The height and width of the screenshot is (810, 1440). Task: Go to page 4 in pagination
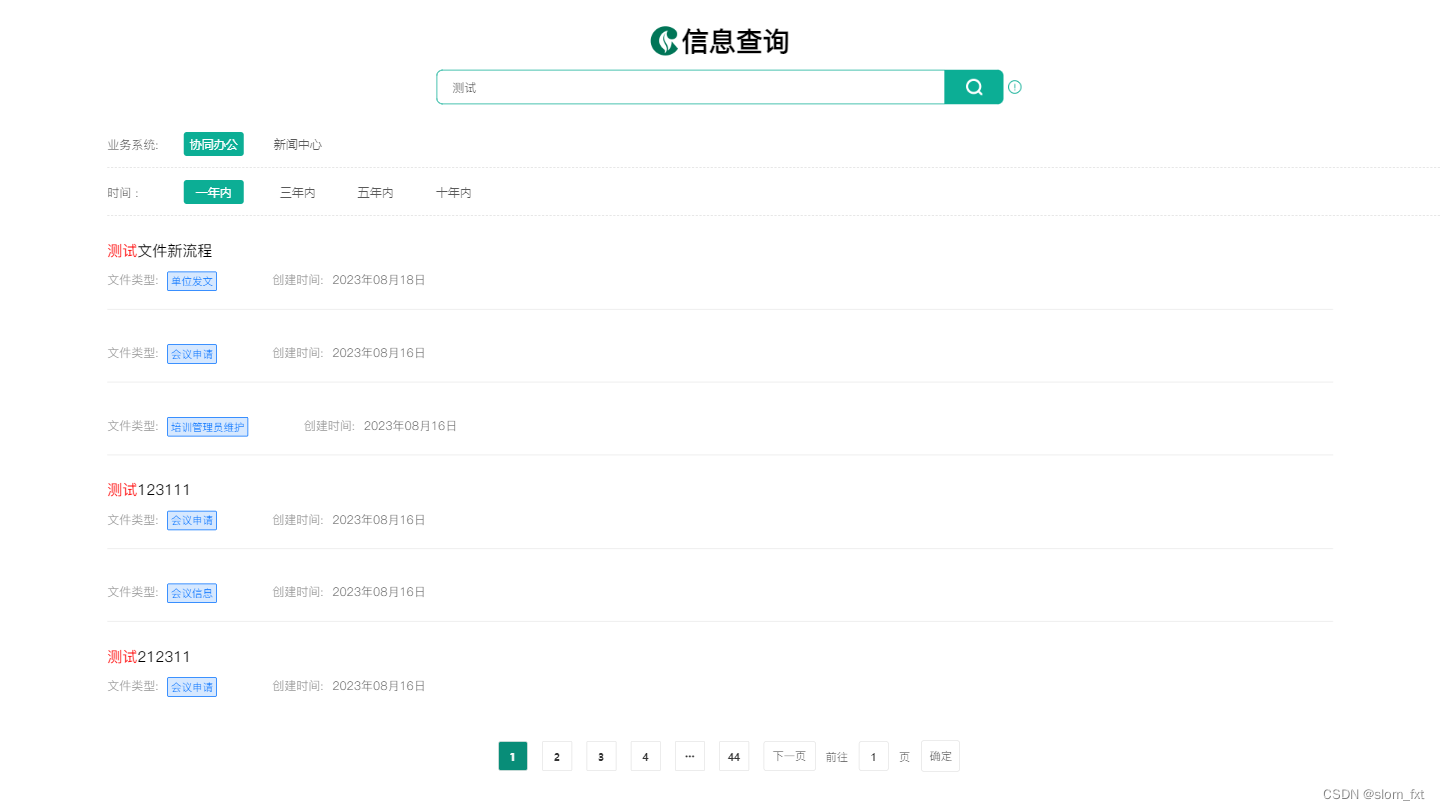[646, 756]
